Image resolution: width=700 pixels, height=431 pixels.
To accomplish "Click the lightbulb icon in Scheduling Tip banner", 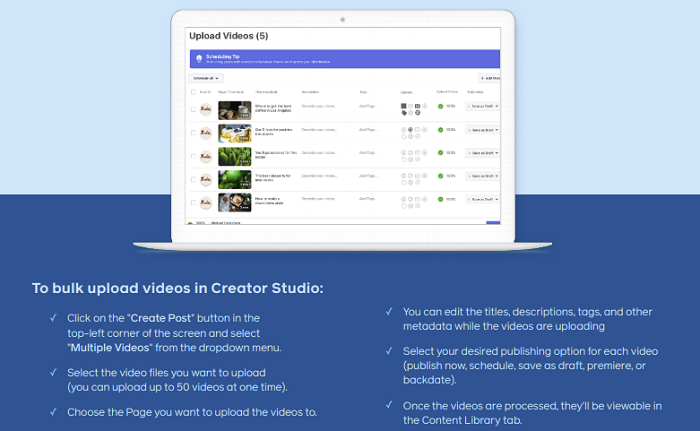I will (x=199, y=58).
